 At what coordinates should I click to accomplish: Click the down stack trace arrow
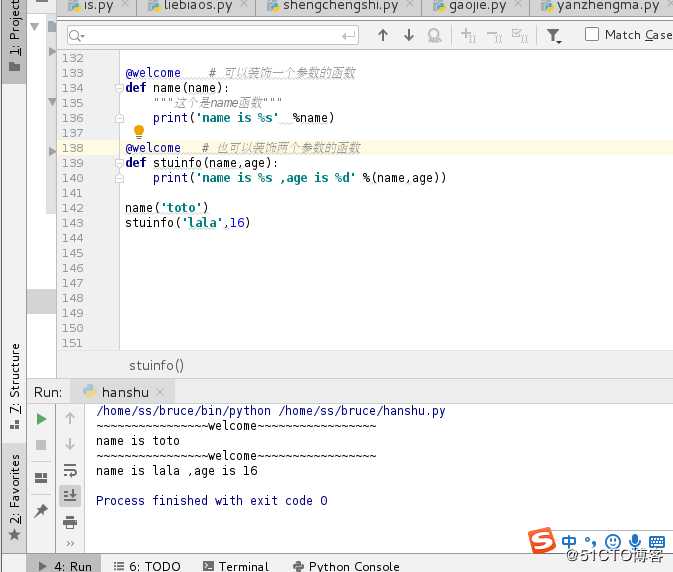(x=70, y=444)
